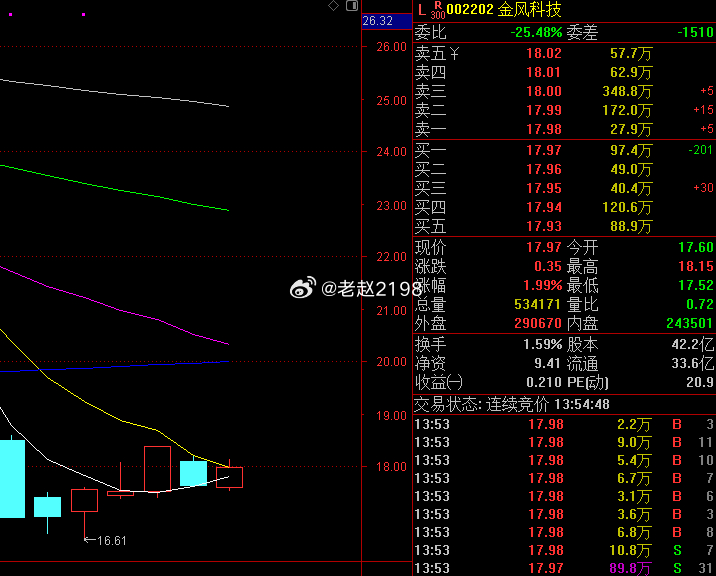Click the 交易状态 连续竞价 status line
The image size is (716, 576).
pos(511,404)
